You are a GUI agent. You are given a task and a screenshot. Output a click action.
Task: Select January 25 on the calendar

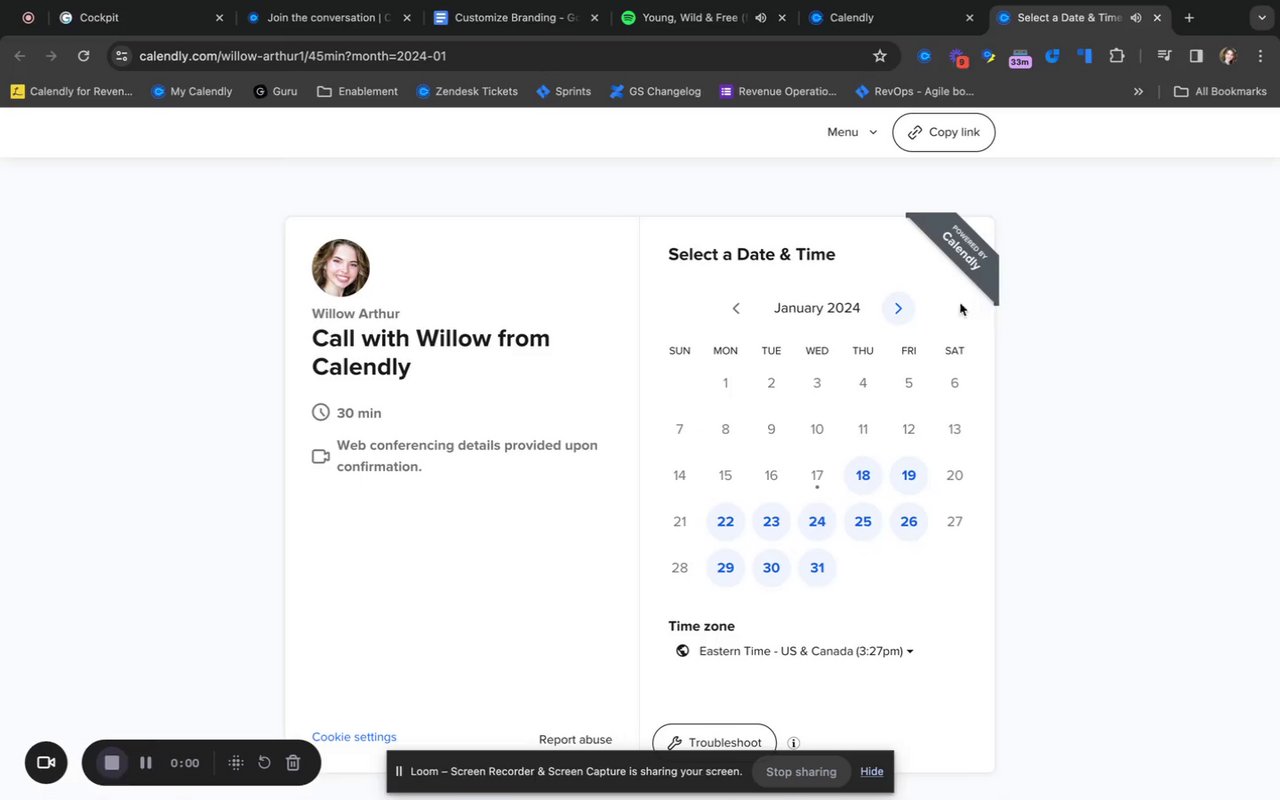click(863, 521)
